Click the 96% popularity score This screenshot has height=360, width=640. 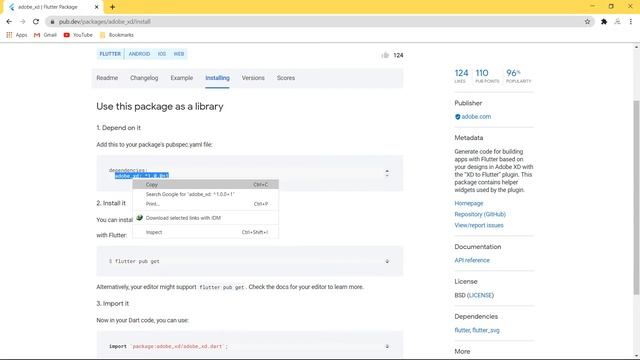[518, 76]
